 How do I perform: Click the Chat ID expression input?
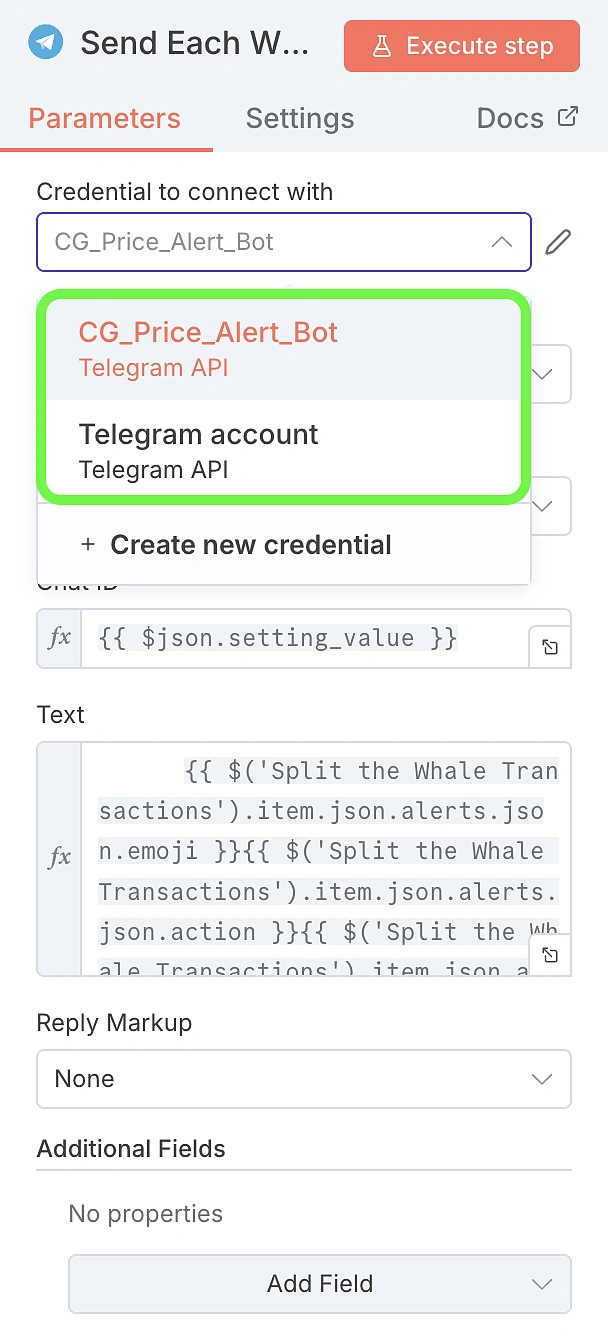310,638
